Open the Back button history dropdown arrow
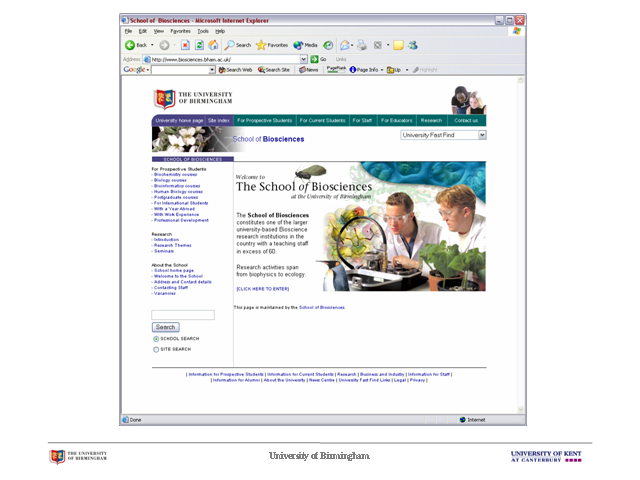 [152, 45]
